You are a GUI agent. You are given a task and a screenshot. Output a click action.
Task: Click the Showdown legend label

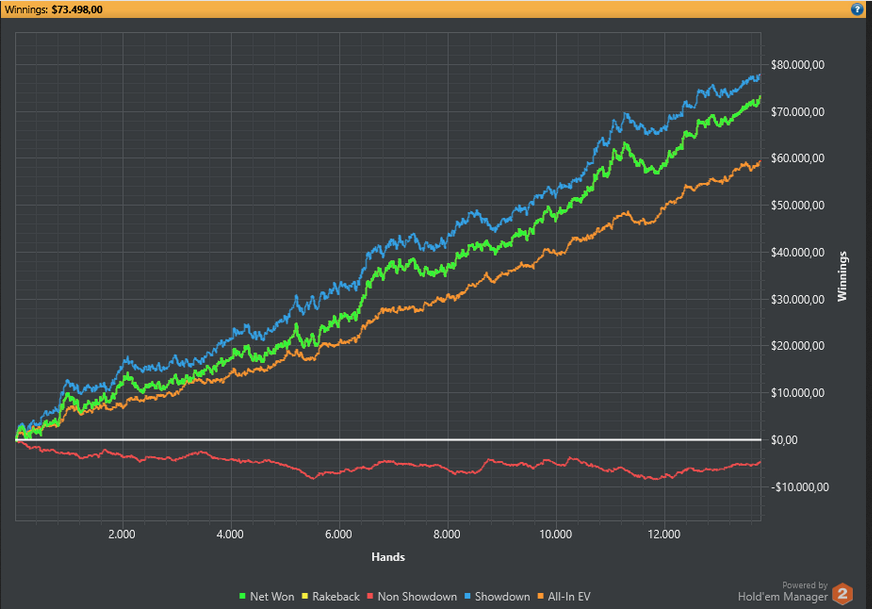(502, 596)
